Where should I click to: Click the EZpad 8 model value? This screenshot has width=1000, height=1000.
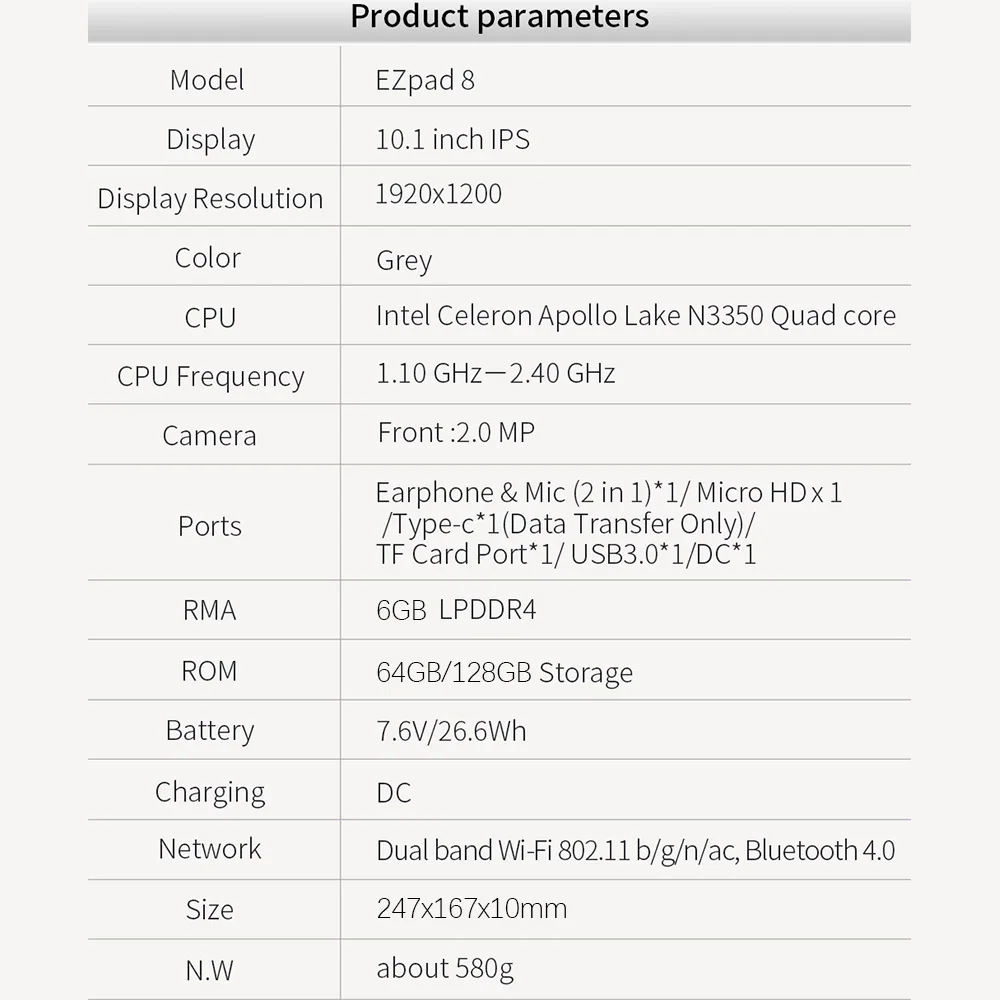pos(425,80)
